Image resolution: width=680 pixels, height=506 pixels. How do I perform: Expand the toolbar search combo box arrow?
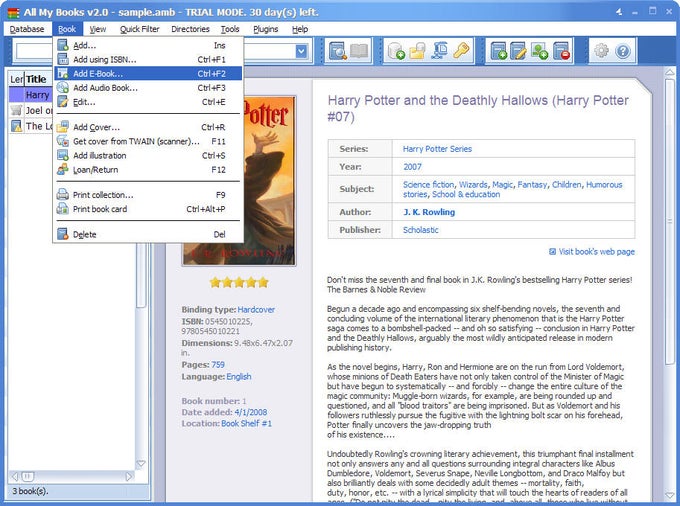click(x=301, y=51)
